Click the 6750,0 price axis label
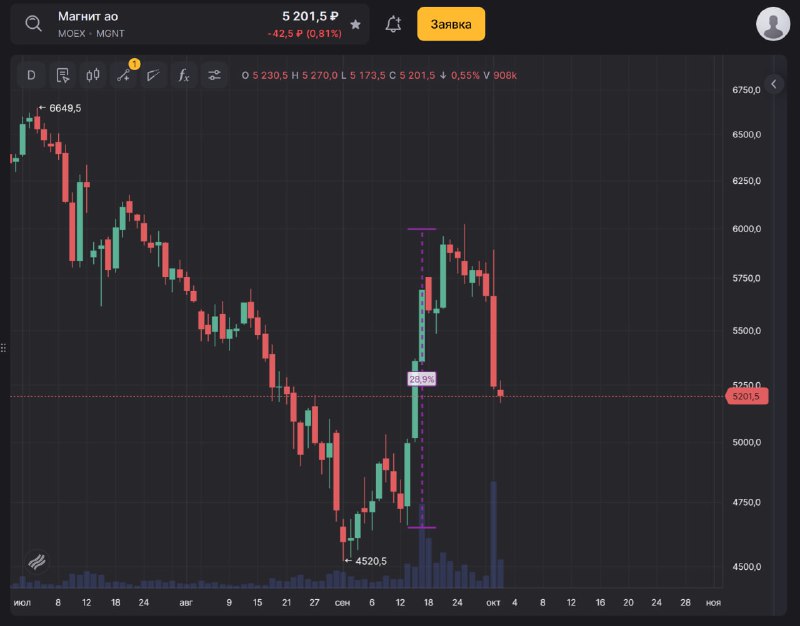The width and height of the screenshot is (800, 626). click(x=746, y=90)
